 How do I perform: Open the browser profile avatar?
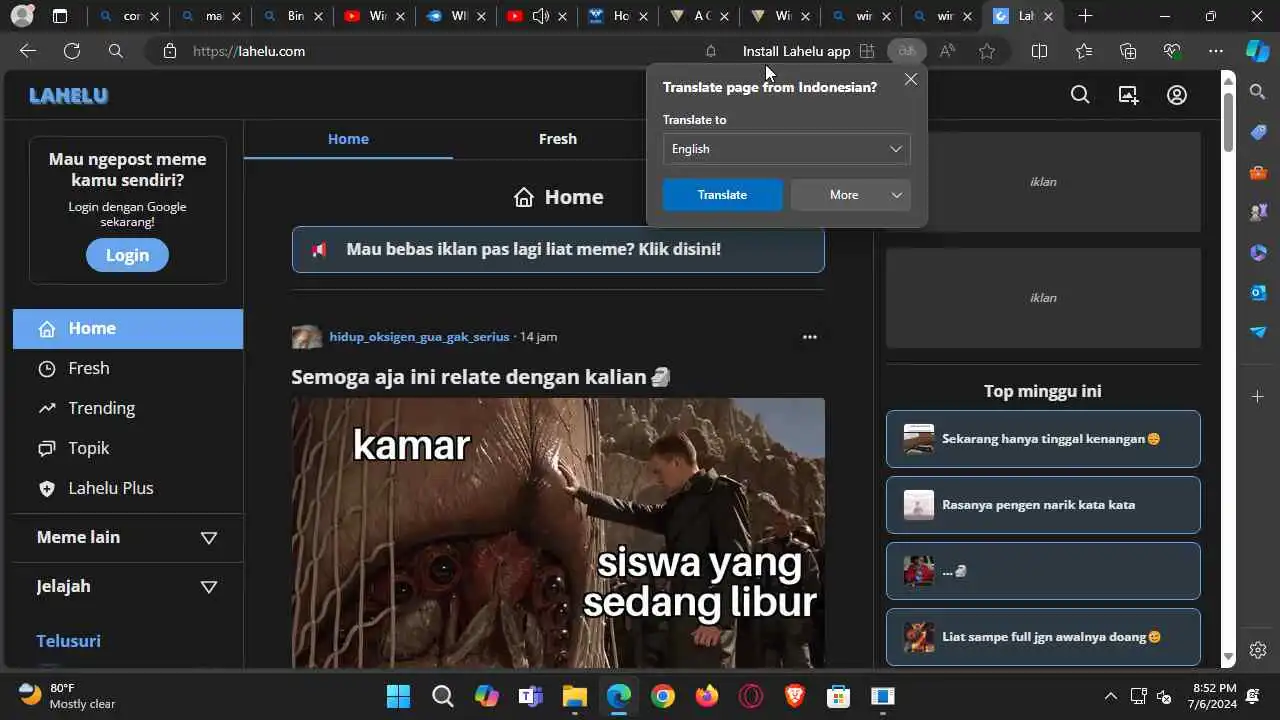[x=22, y=16]
